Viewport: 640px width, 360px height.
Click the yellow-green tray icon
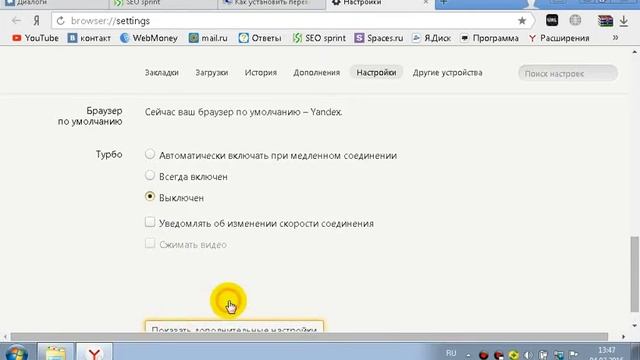pos(513,355)
